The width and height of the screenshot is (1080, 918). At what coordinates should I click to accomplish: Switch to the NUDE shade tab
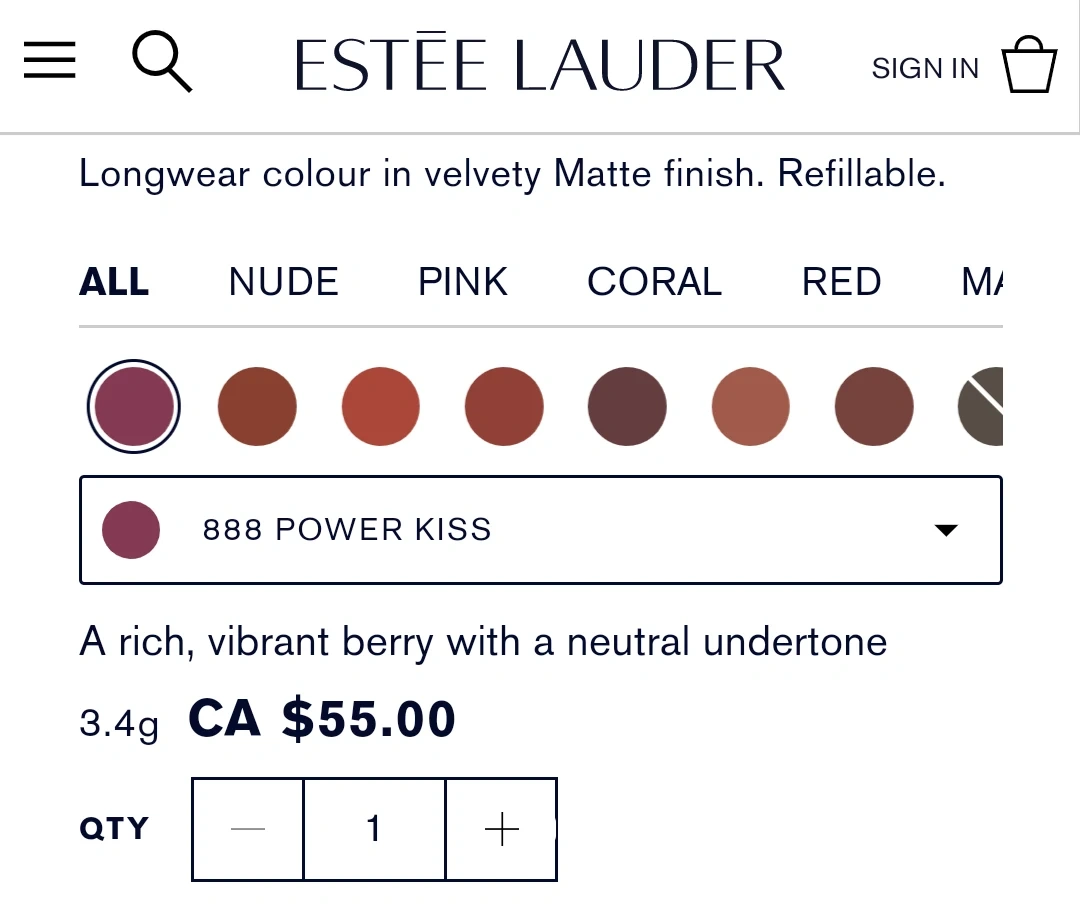(283, 282)
